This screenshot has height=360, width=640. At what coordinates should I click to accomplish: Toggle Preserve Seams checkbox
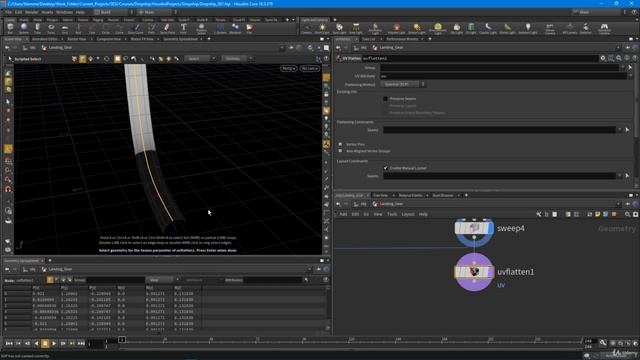(x=385, y=99)
